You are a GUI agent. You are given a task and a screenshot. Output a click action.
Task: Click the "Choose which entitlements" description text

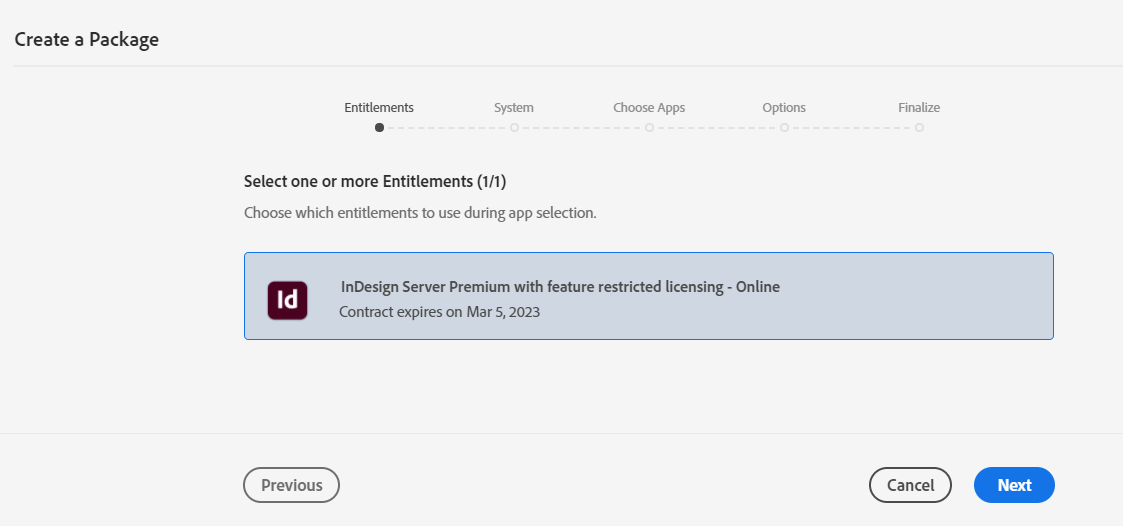420,213
